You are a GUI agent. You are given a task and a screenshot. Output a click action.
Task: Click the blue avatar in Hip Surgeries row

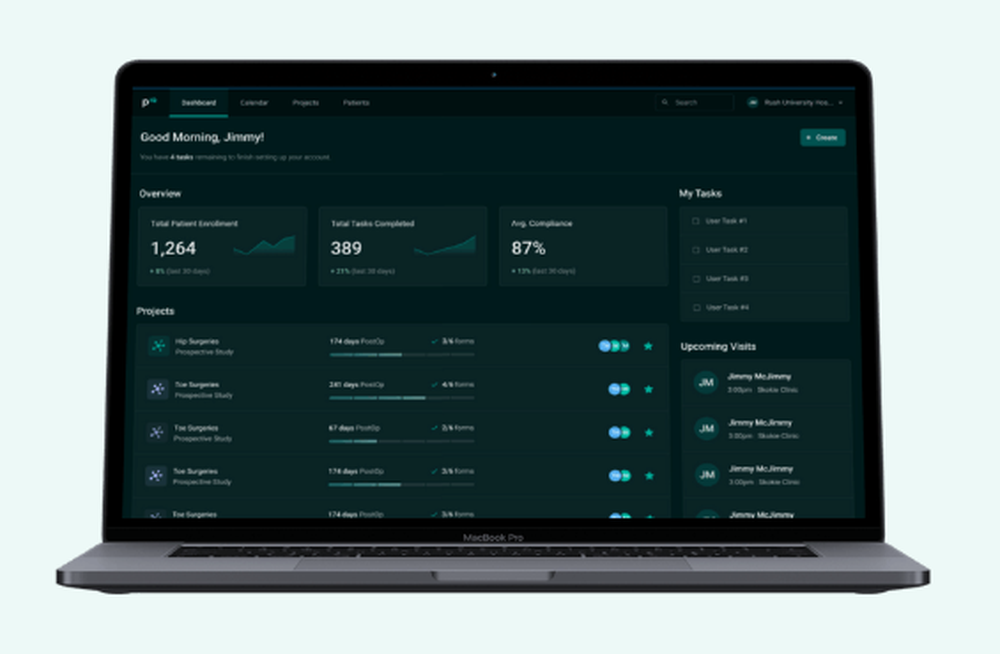(604, 346)
